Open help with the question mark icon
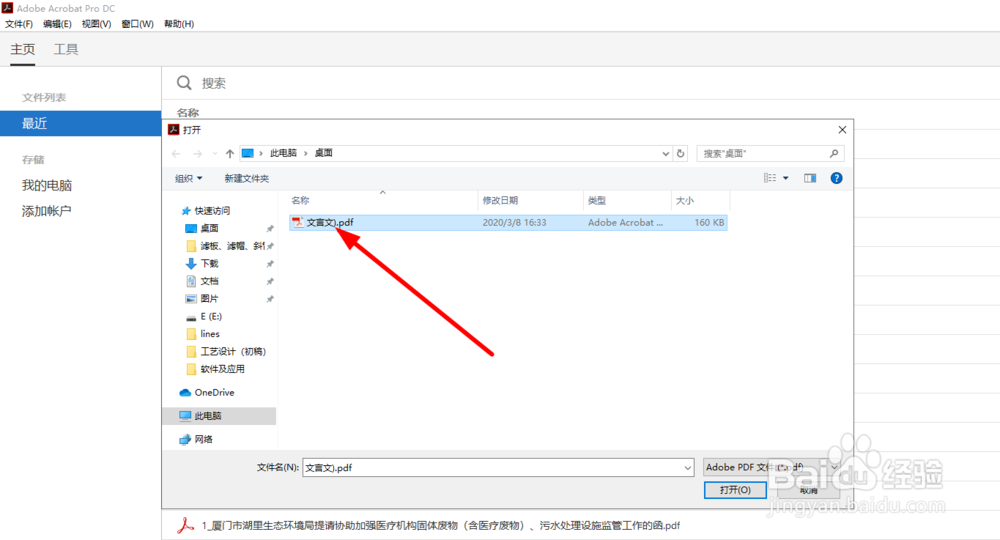This screenshot has height=540, width=1000. [836, 178]
